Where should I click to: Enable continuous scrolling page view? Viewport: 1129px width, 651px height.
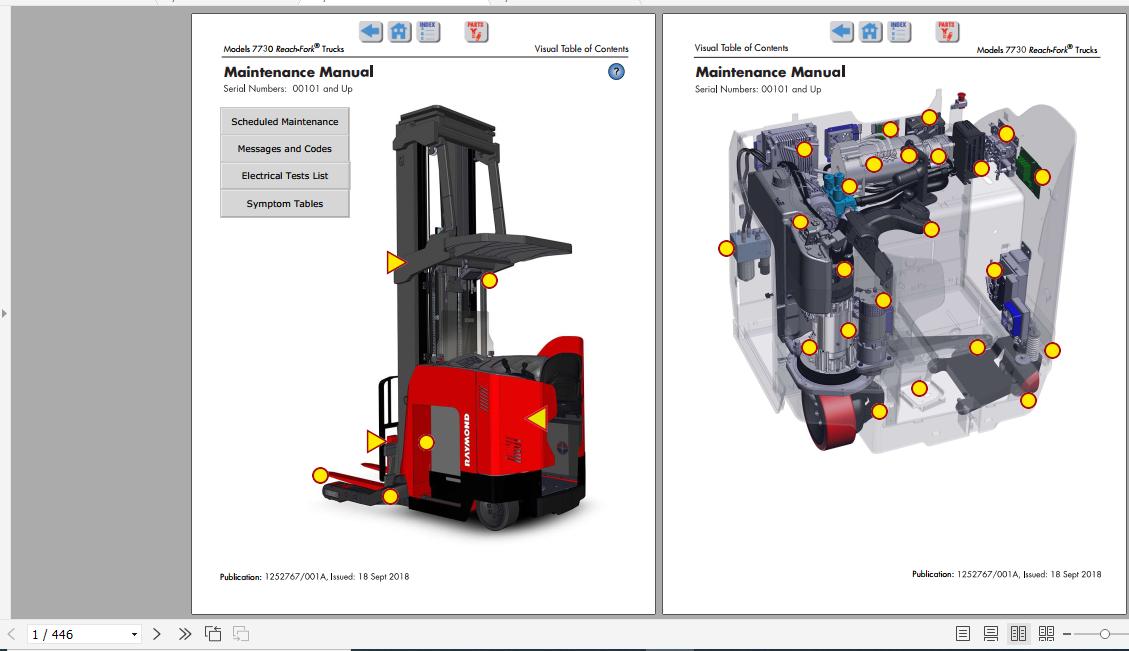(x=991, y=634)
